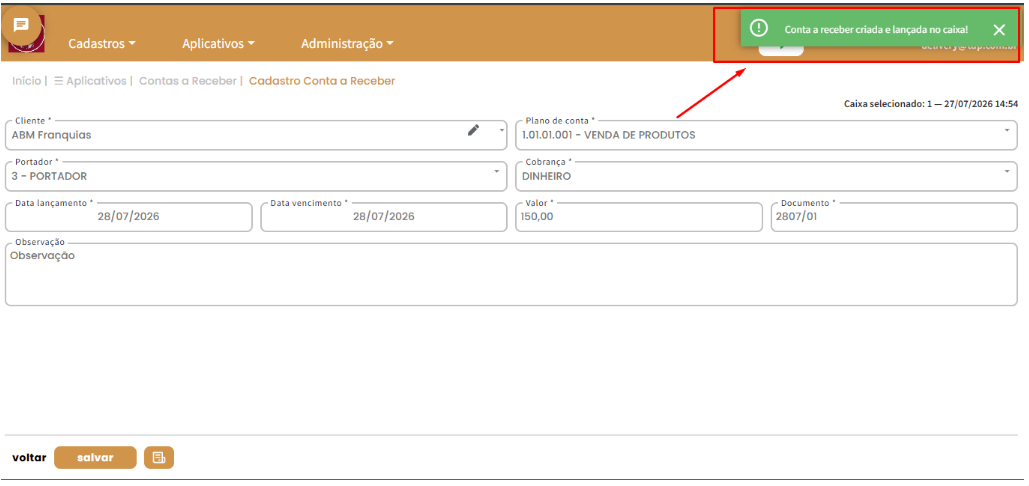
Task: Open the Cadastros menu
Action: [x=102, y=44]
